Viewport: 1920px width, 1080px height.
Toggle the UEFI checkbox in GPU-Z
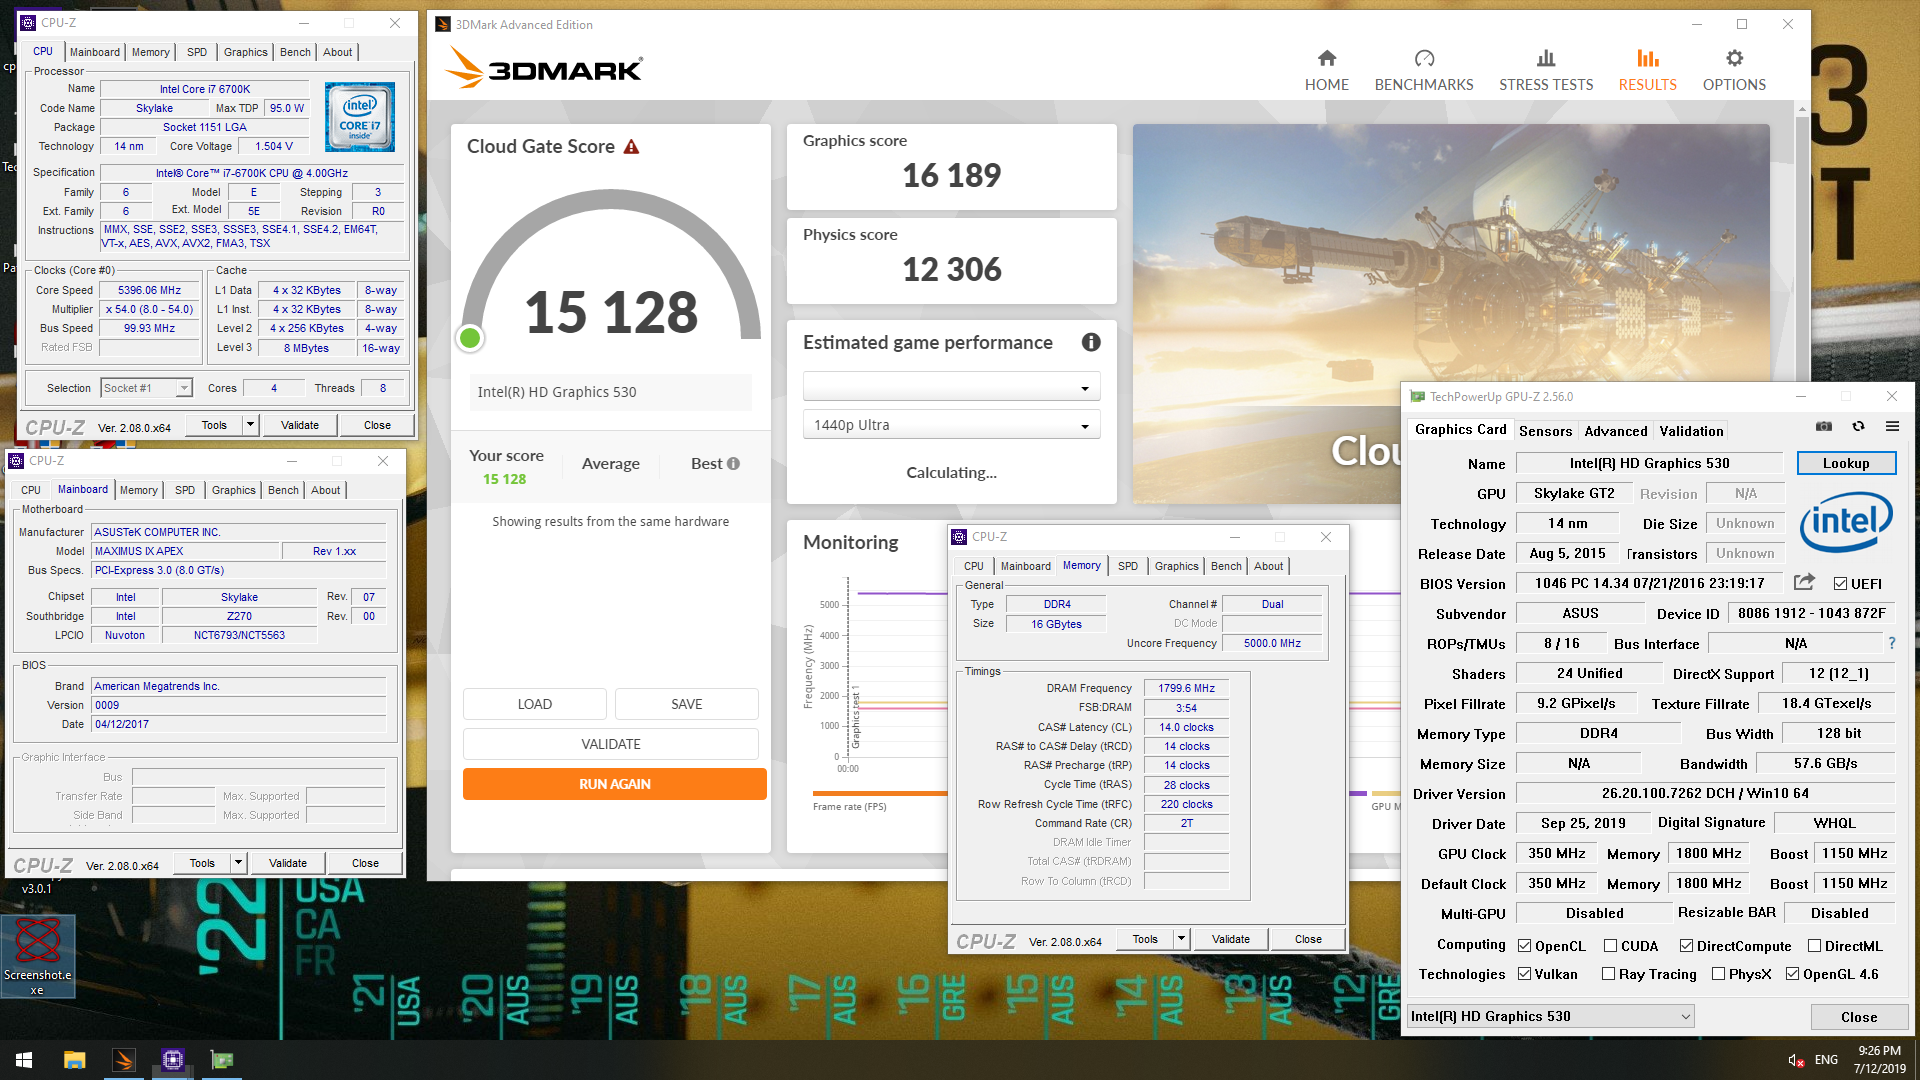point(1840,583)
